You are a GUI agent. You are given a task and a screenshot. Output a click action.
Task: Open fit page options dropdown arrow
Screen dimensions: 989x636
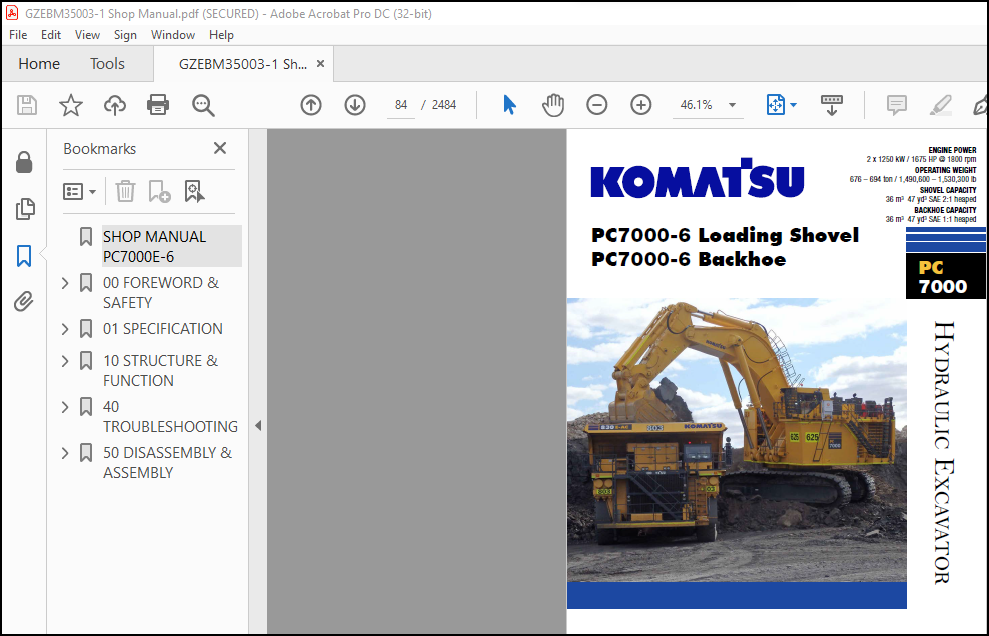click(793, 105)
